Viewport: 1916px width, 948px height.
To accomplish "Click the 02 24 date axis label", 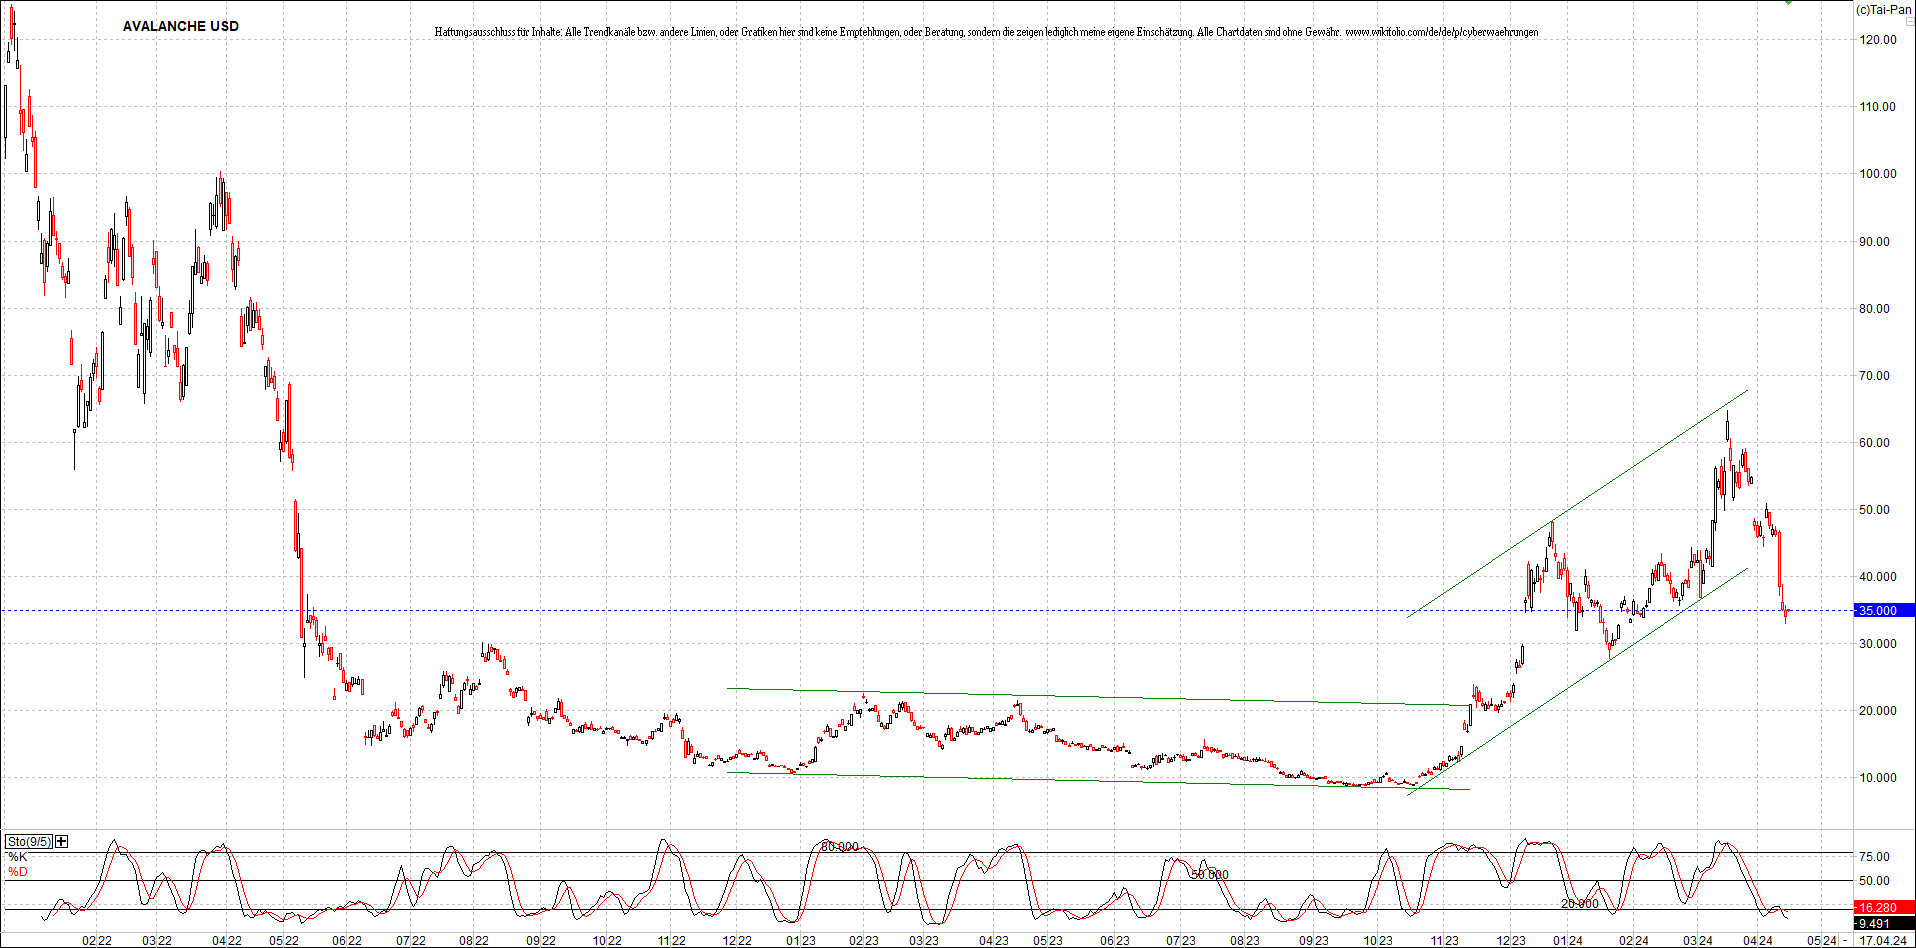I will (x=1634, y=941).
